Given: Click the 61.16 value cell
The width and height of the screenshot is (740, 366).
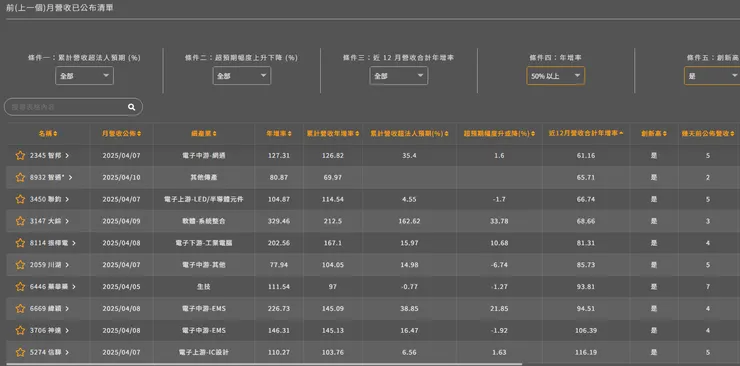Looking at the screenshot, I should [x=586, y=156].
